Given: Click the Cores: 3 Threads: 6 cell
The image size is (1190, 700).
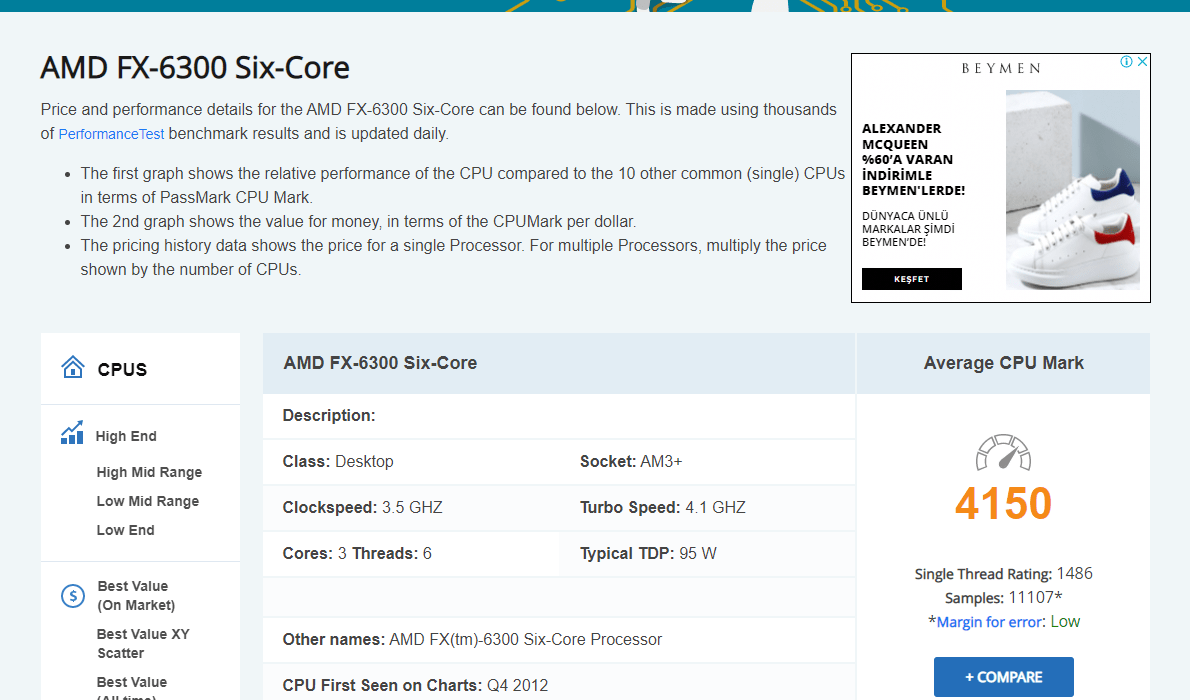Looking at the screenshot, I should pos(357,553).
